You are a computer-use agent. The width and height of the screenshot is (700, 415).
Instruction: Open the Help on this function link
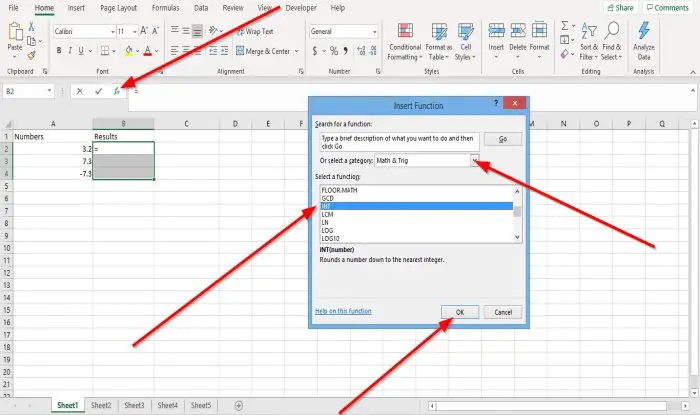(343, 311)
